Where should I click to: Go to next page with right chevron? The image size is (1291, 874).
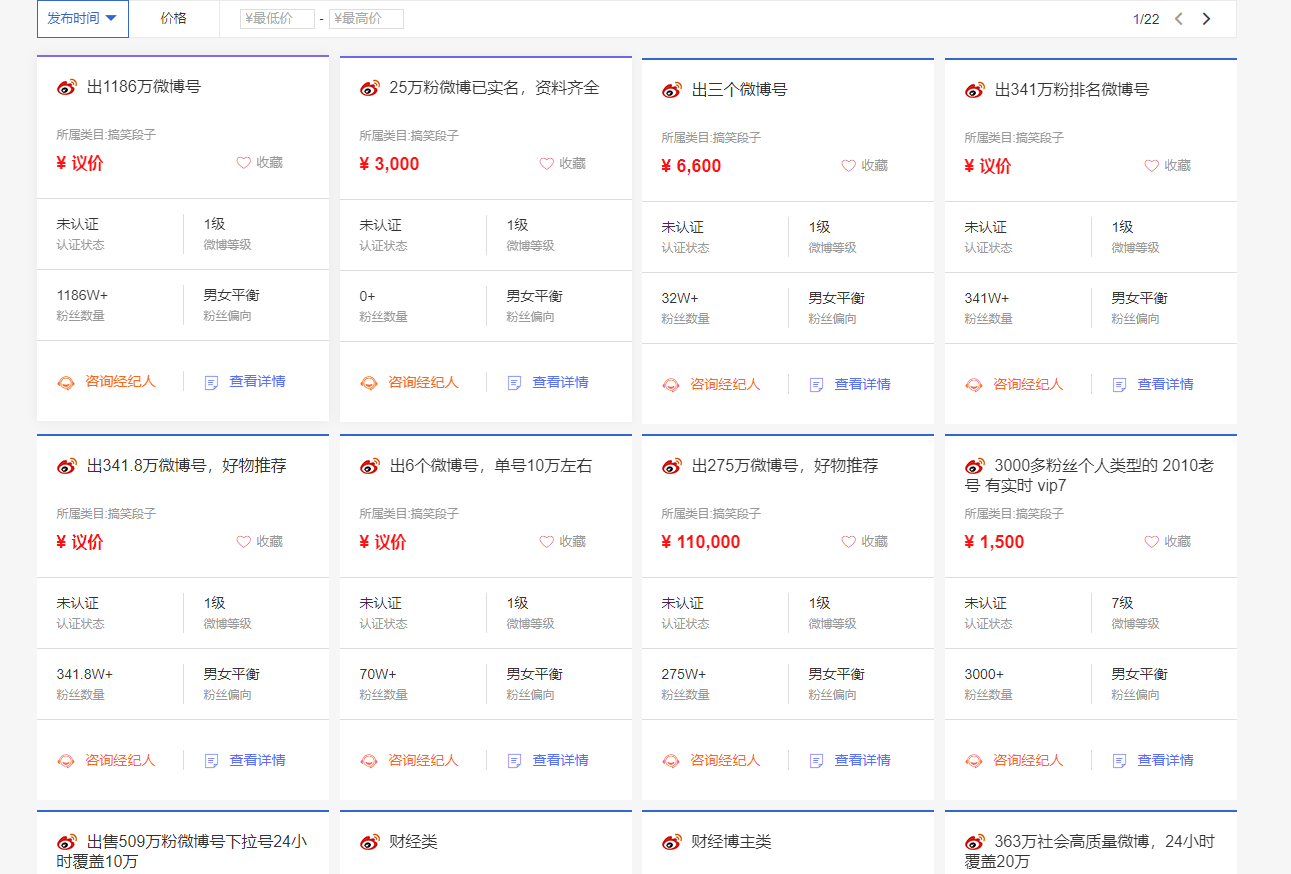pos(1206,19)
